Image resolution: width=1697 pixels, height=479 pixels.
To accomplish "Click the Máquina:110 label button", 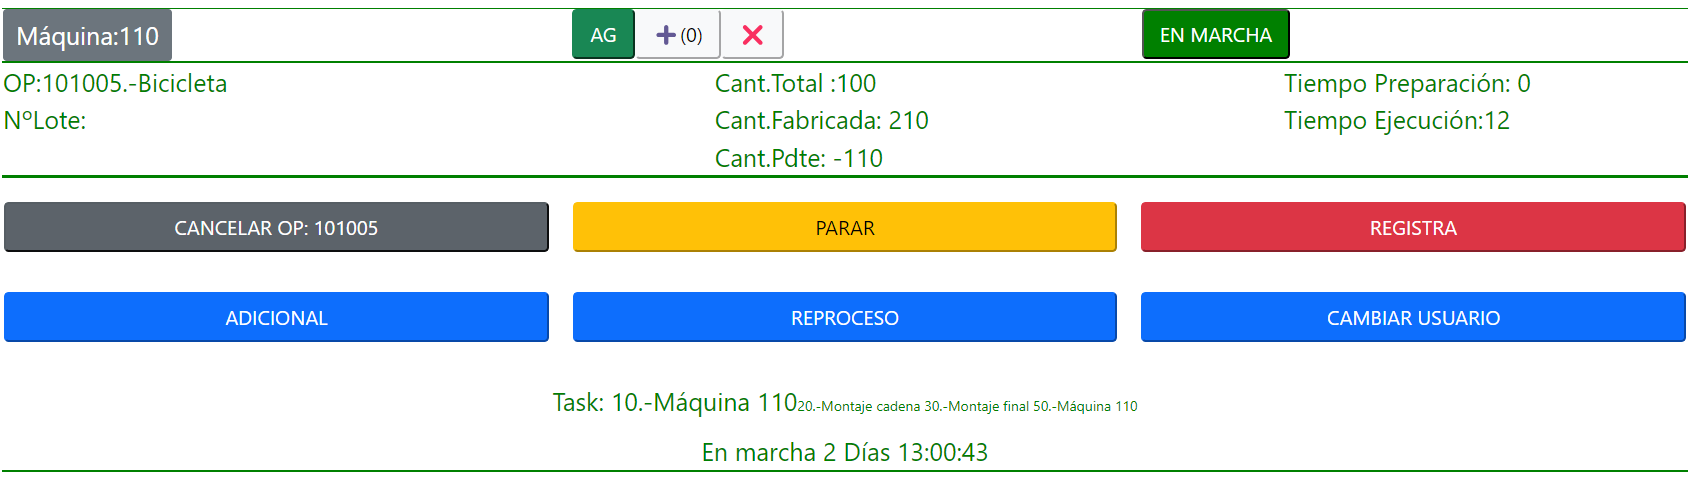I will click(x=88, y=36).
